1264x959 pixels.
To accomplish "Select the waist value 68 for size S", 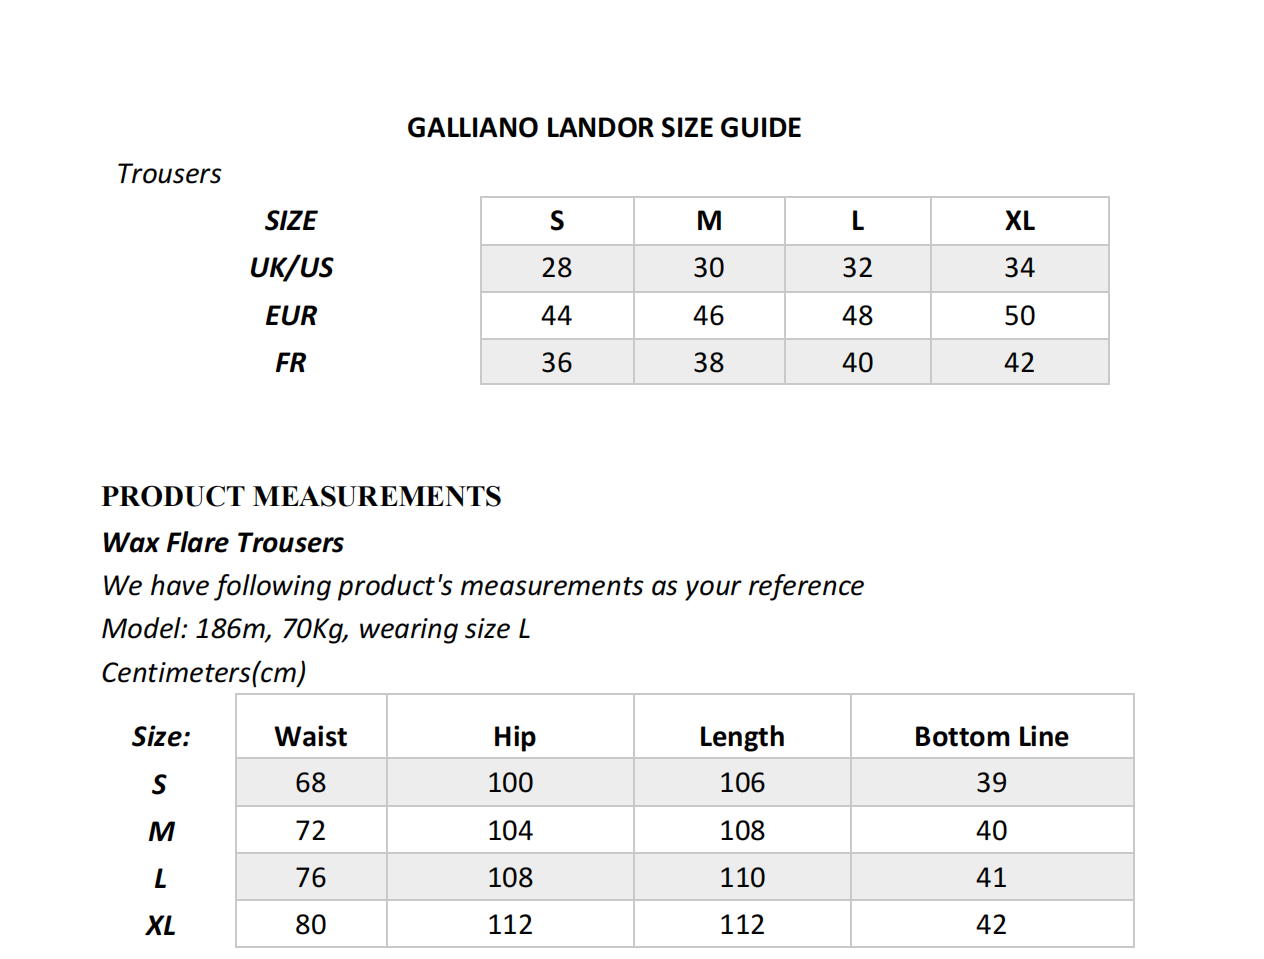I will pyautogui.click(x=310, y=783).
